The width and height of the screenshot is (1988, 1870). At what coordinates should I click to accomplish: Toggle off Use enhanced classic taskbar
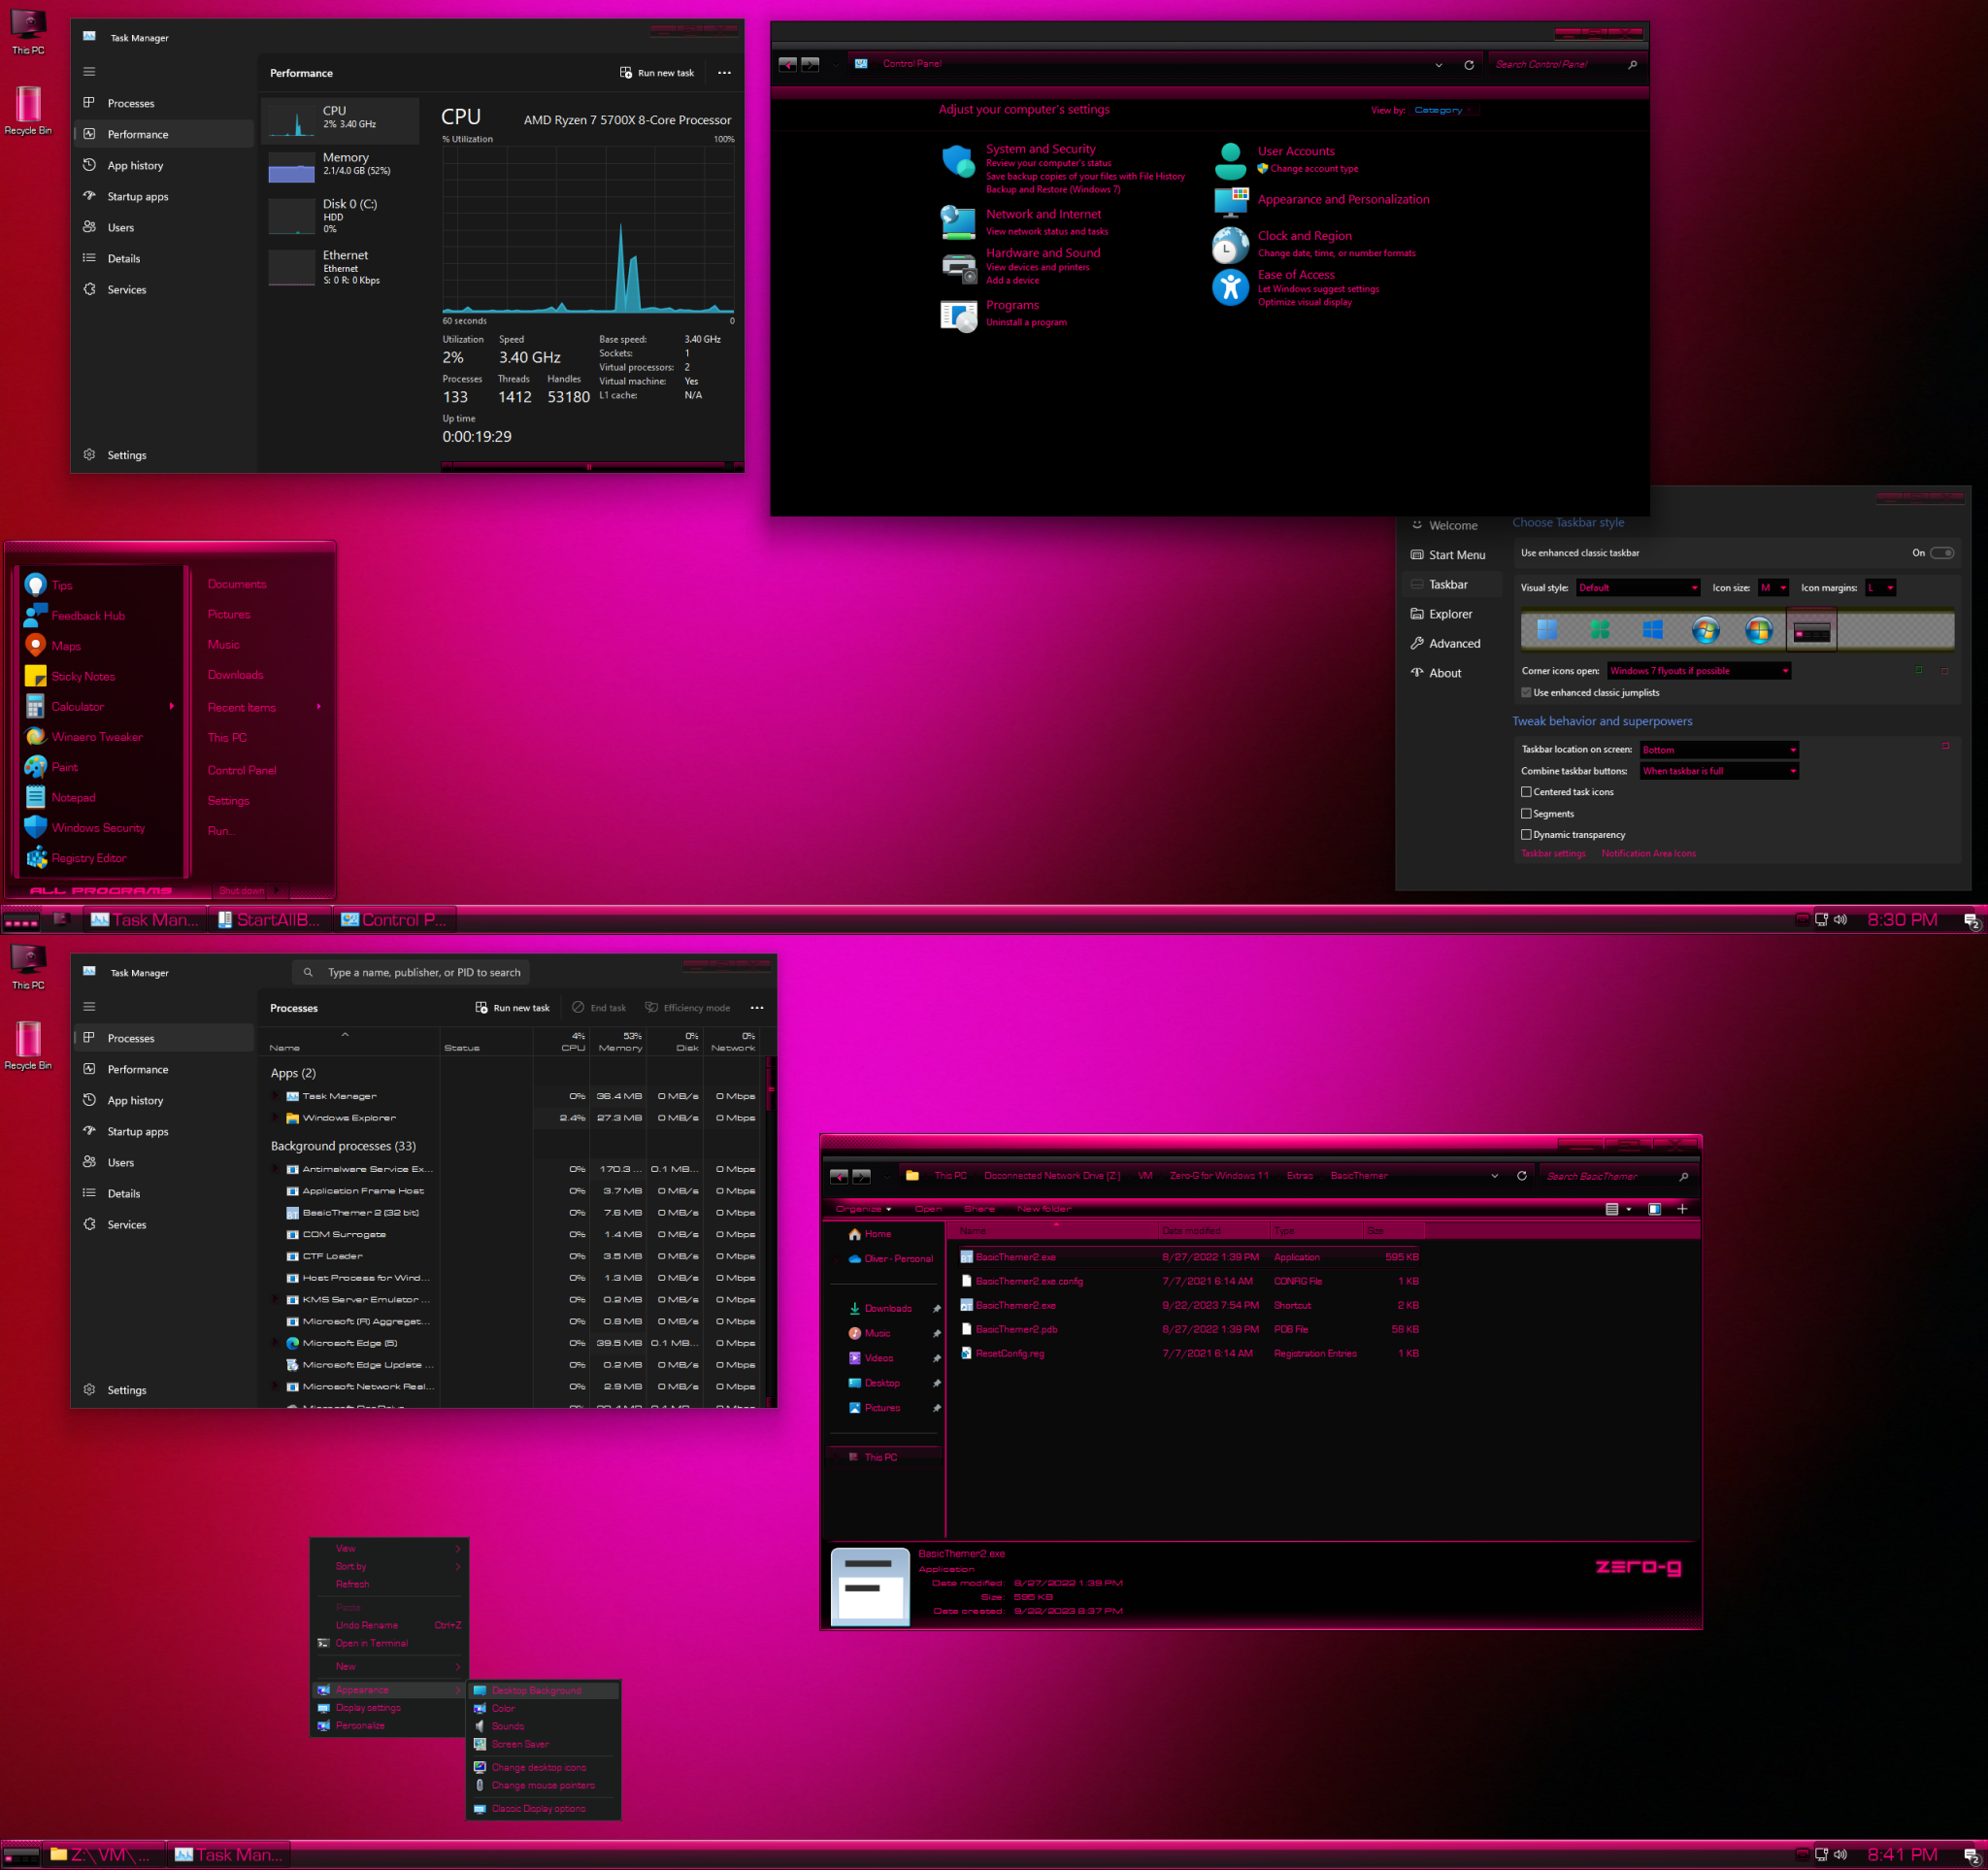click(x=1941, y=552)
